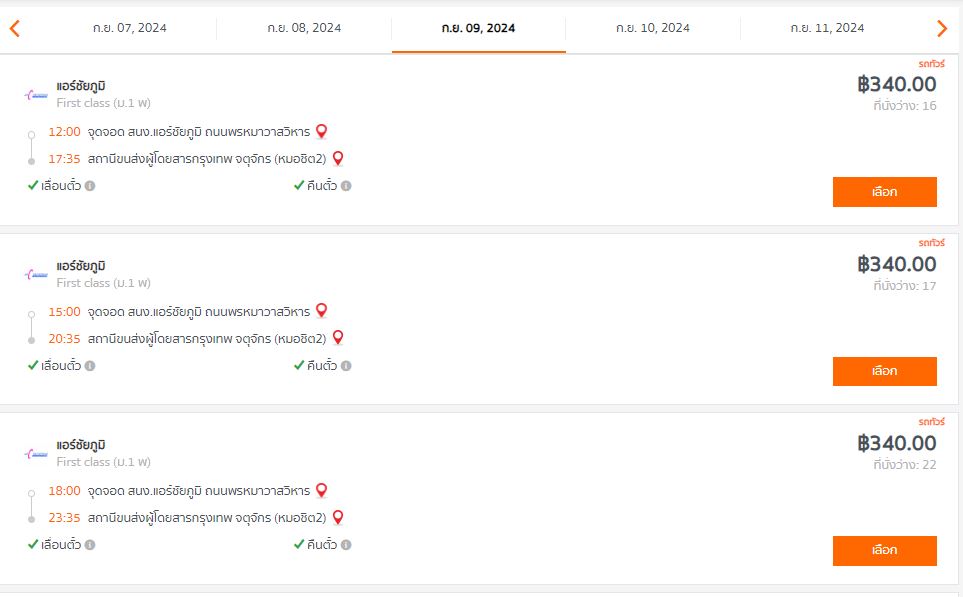The width and height of the screenshot is (963, 597).
Task: Show info icon beside คืนตั๋ว on 15:00 trip
Action: click(x=346, y=365)
